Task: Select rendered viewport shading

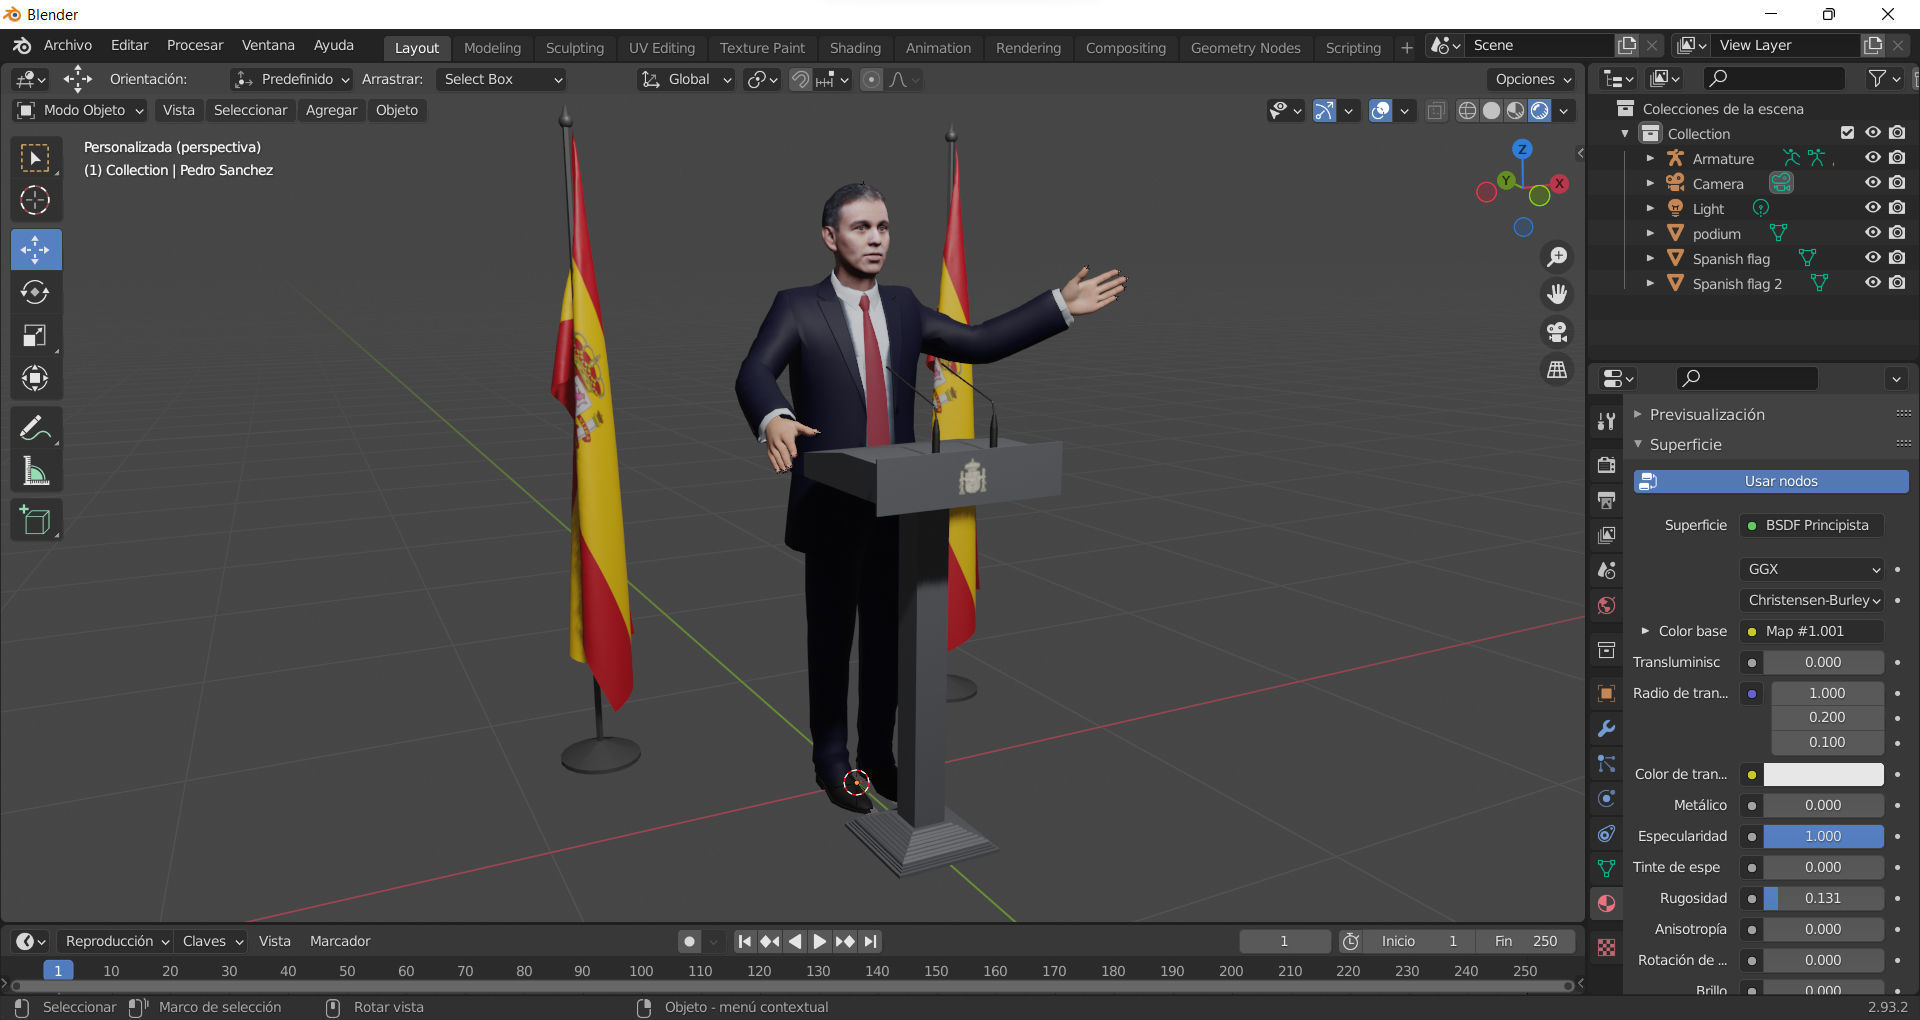Action: [1540, 111]
